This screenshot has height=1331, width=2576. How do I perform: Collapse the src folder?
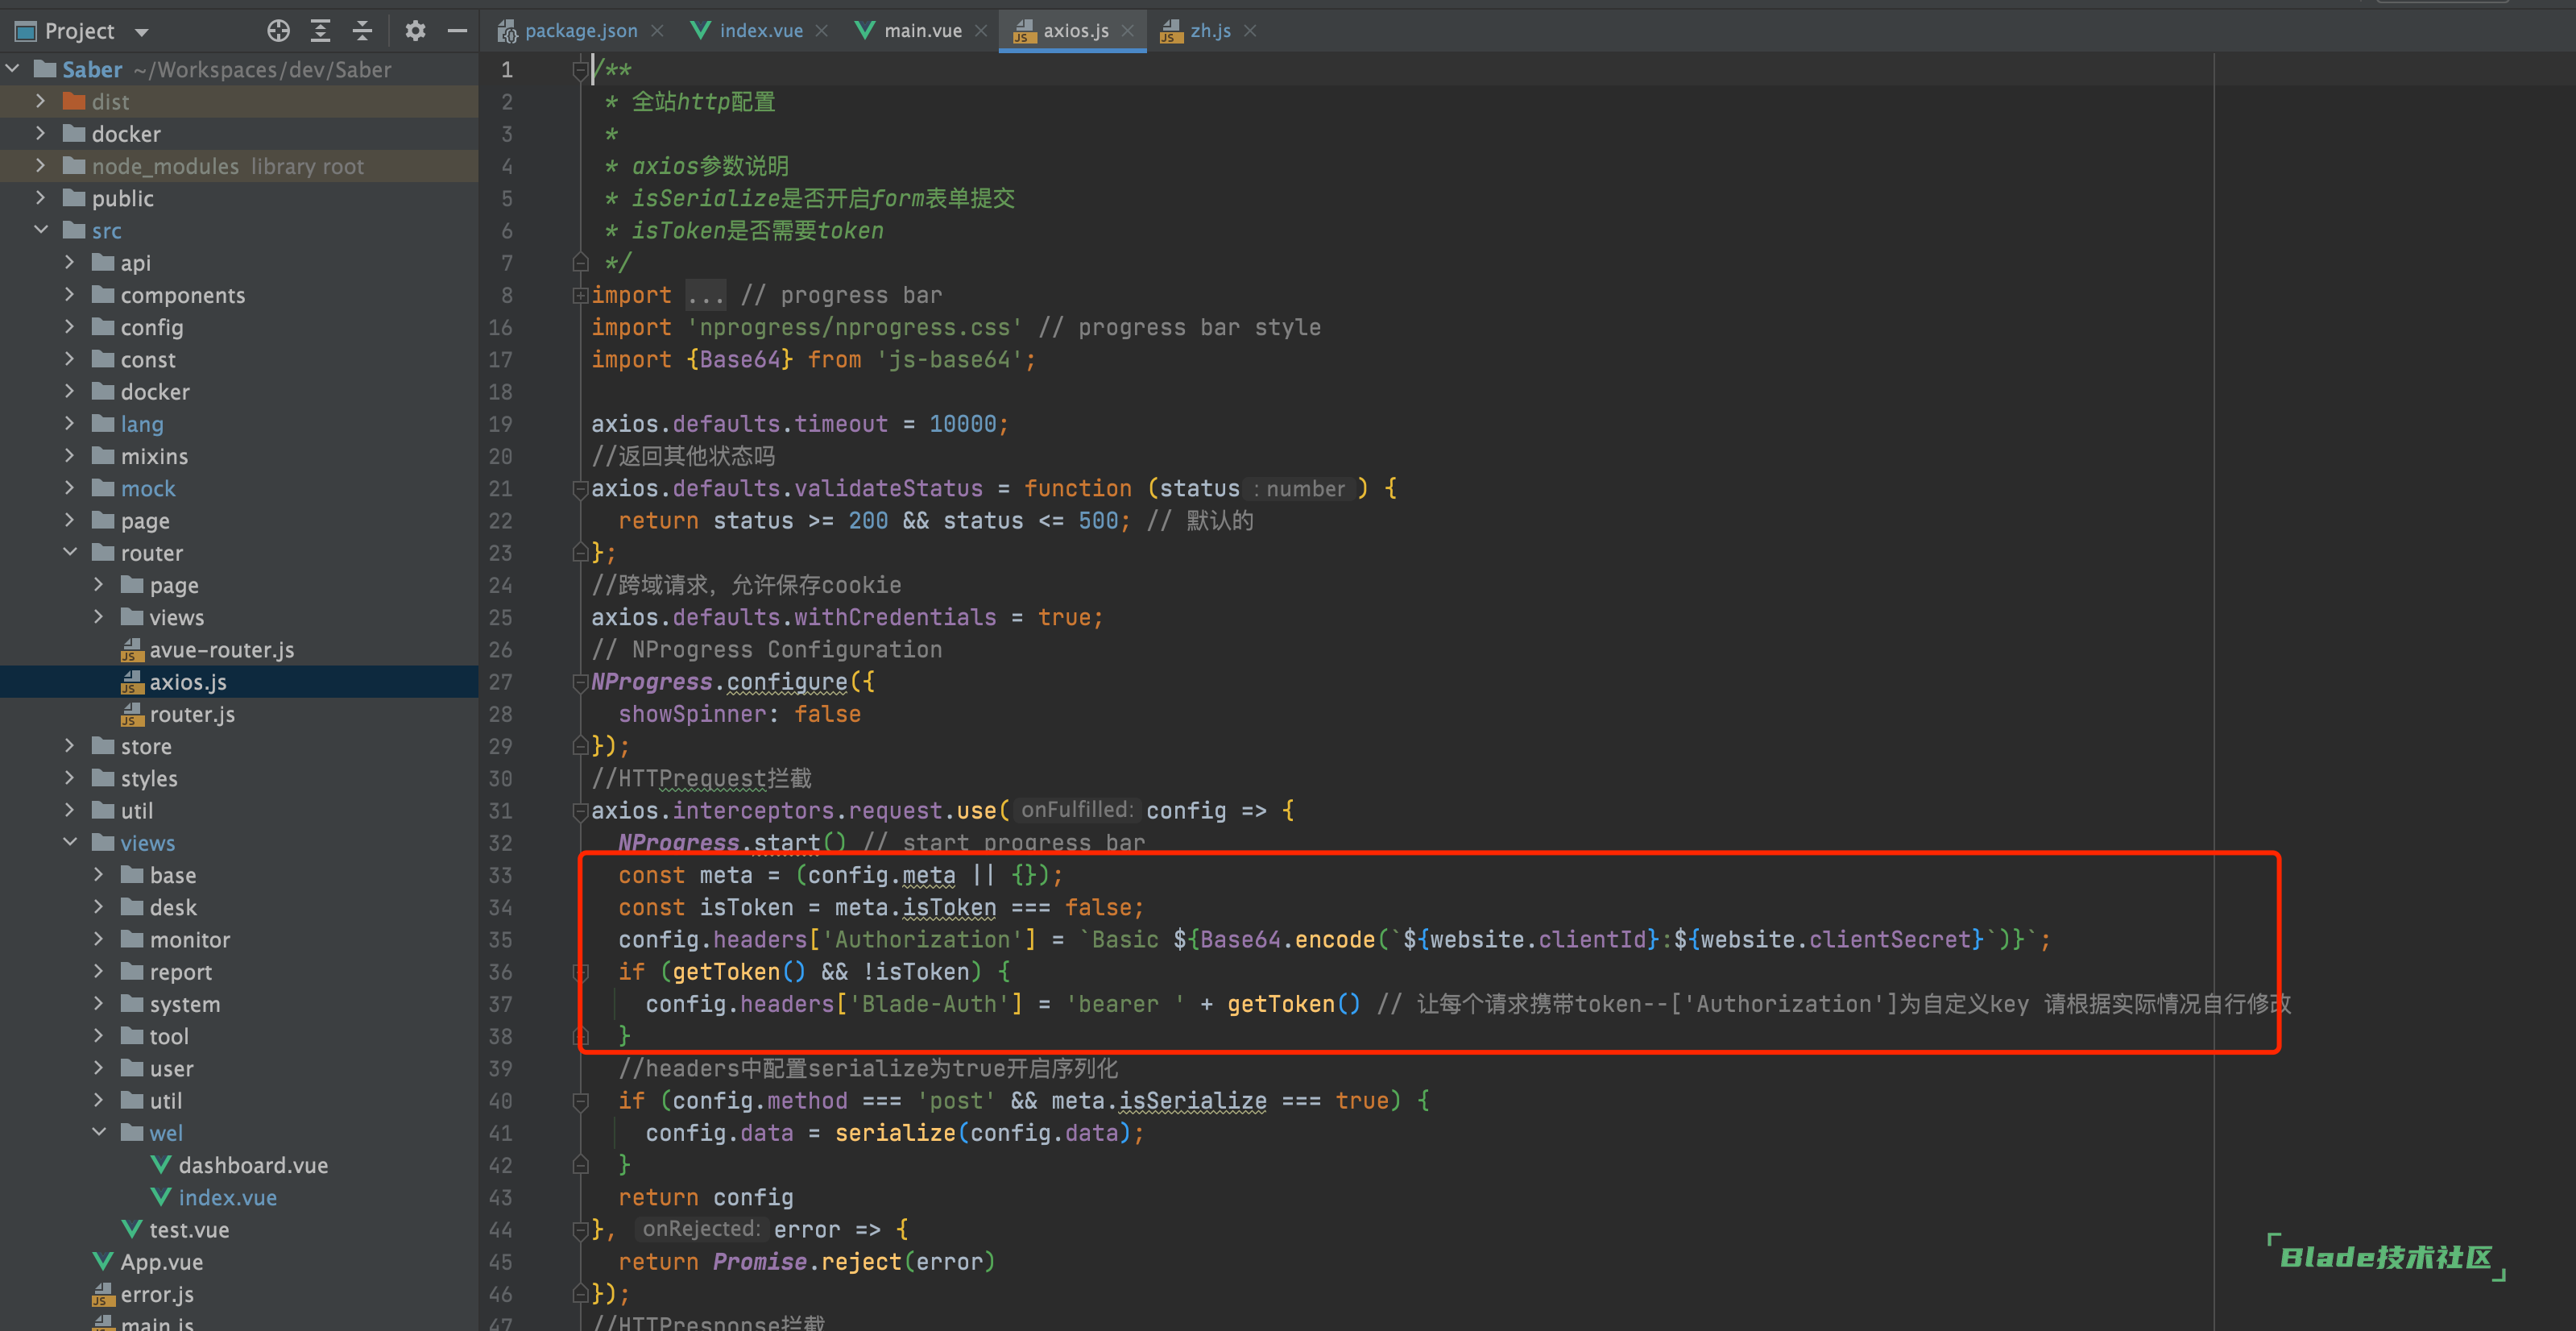coord(41,230)
